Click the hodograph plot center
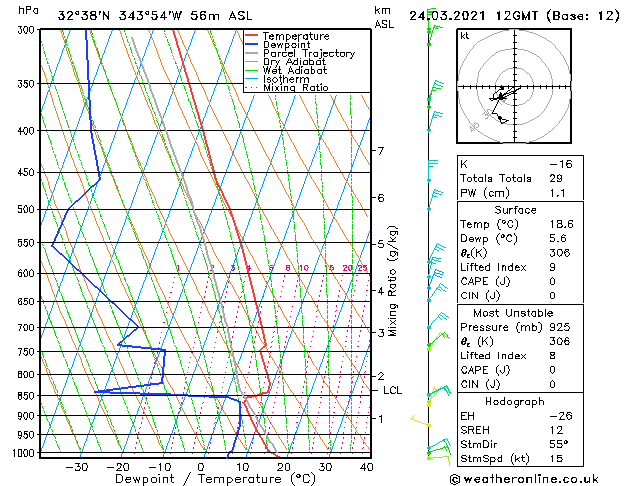Screen dimensions: 629x486 [514, 86]
